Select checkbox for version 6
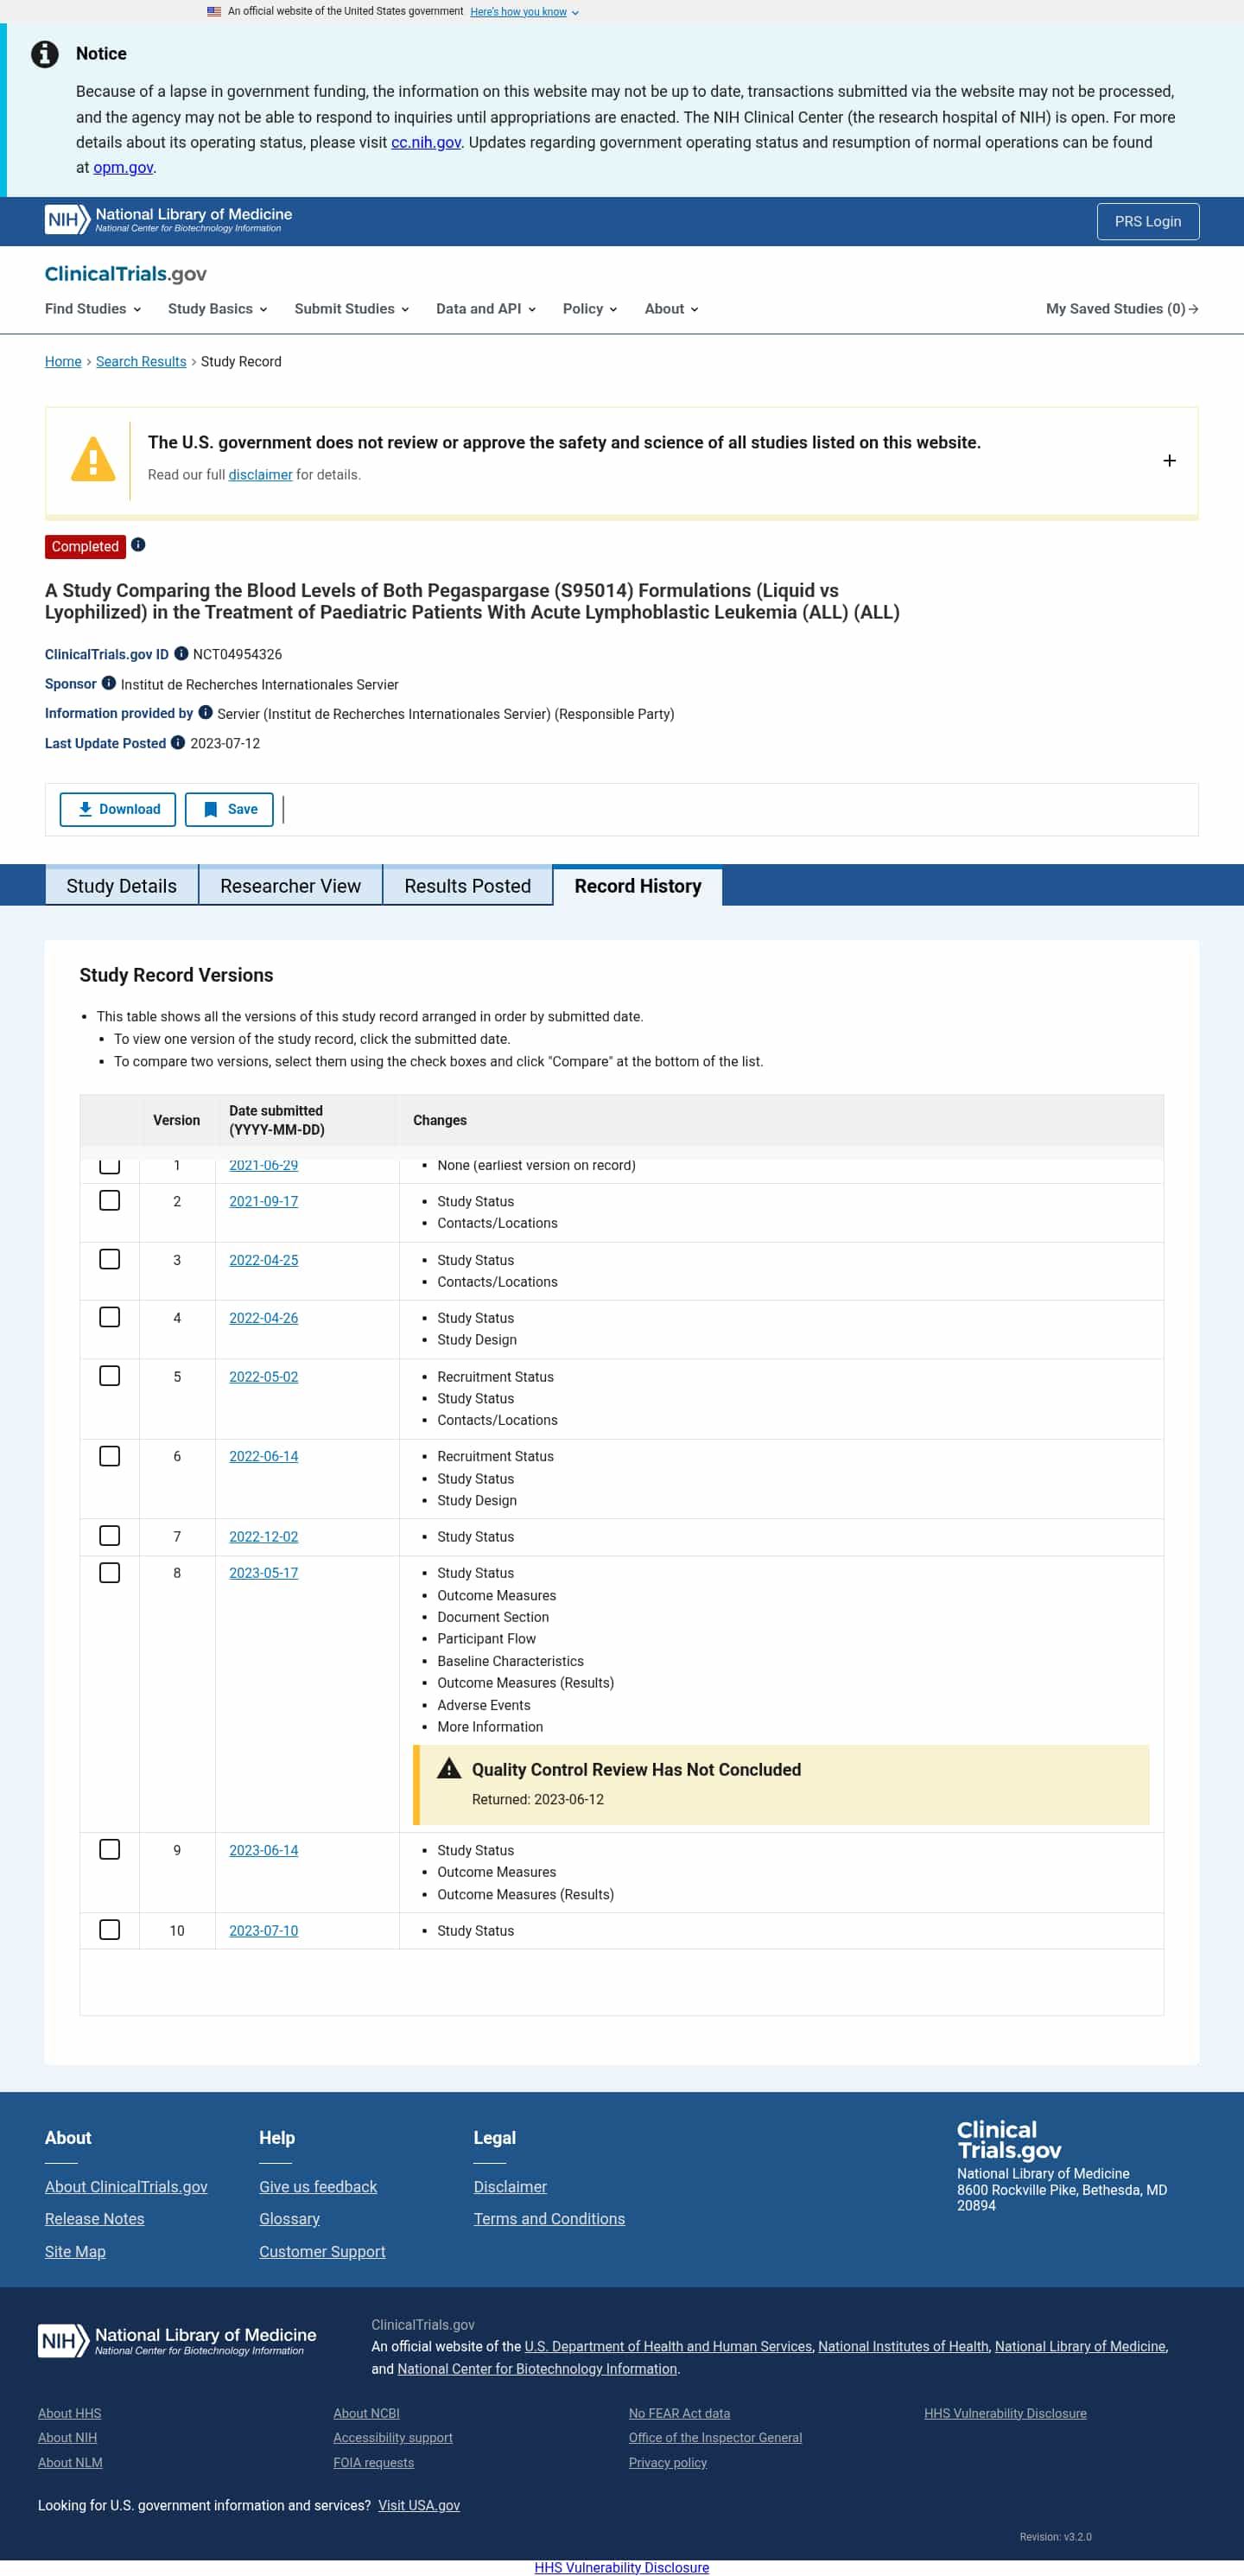Screen dimensions: 1244x2576 pyautogui.click(x=110, y=1457)
